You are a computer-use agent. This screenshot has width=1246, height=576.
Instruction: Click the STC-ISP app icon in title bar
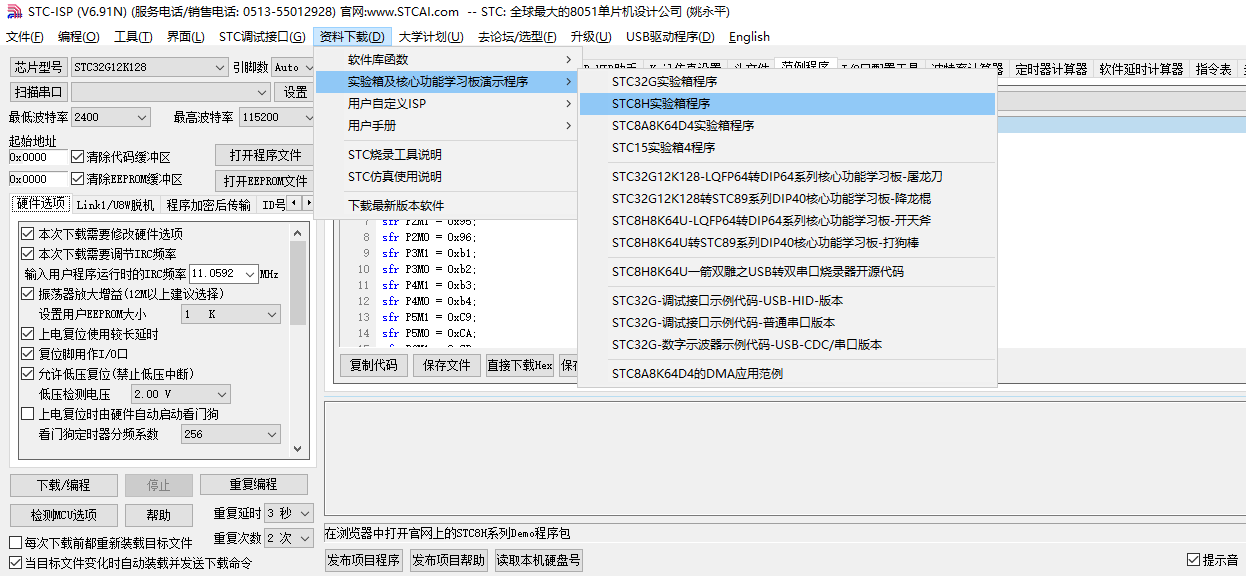point(13,12)
